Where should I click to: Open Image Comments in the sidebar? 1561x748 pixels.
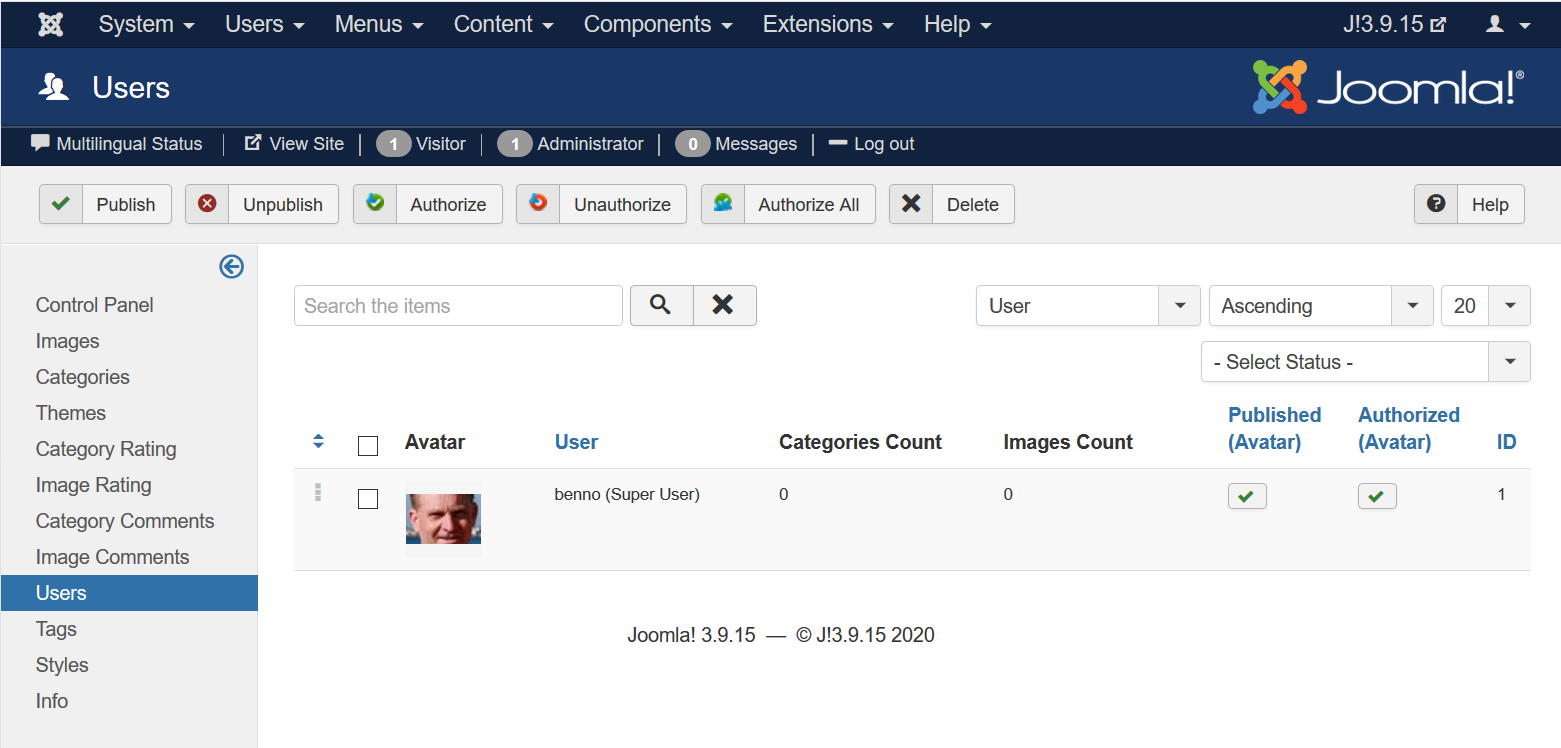112,557
